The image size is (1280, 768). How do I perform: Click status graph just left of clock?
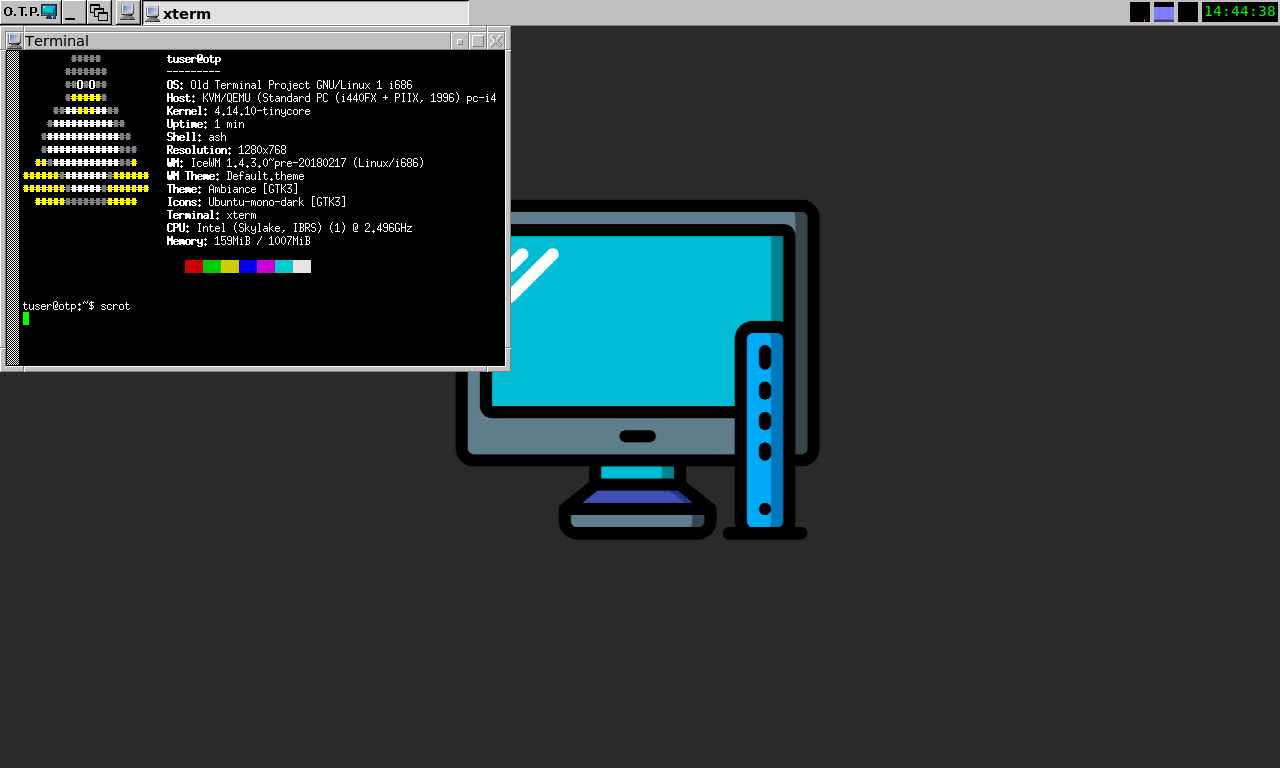pyautogui.click(x=1188, y=12)
